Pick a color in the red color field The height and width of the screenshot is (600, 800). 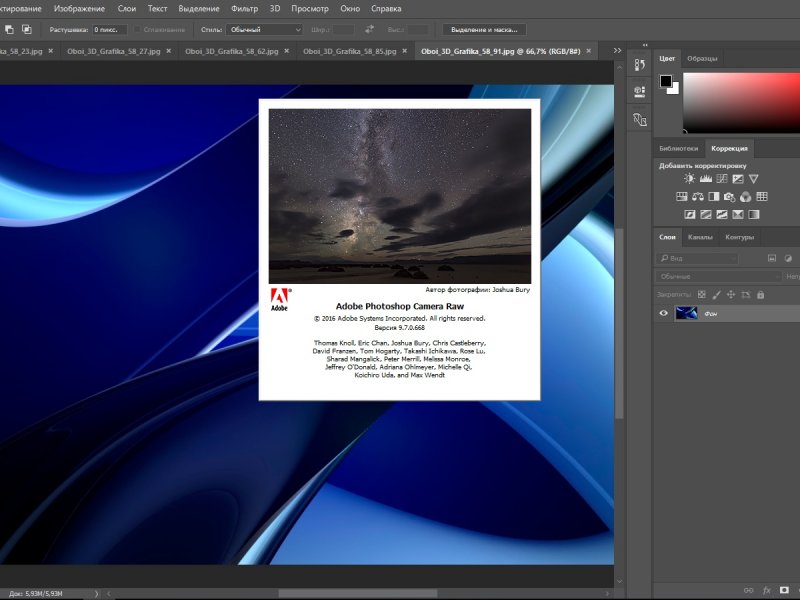(x=741, y=103)
